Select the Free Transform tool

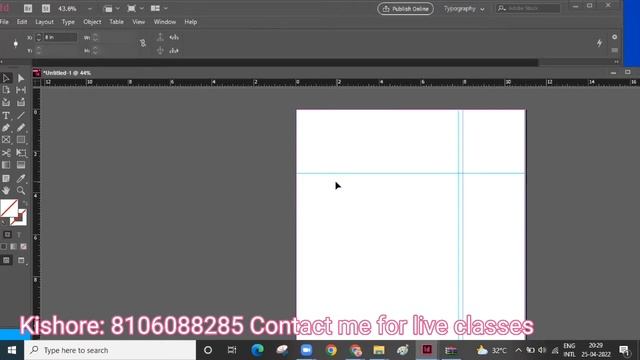pyautogui.click(x=21, y=153)
